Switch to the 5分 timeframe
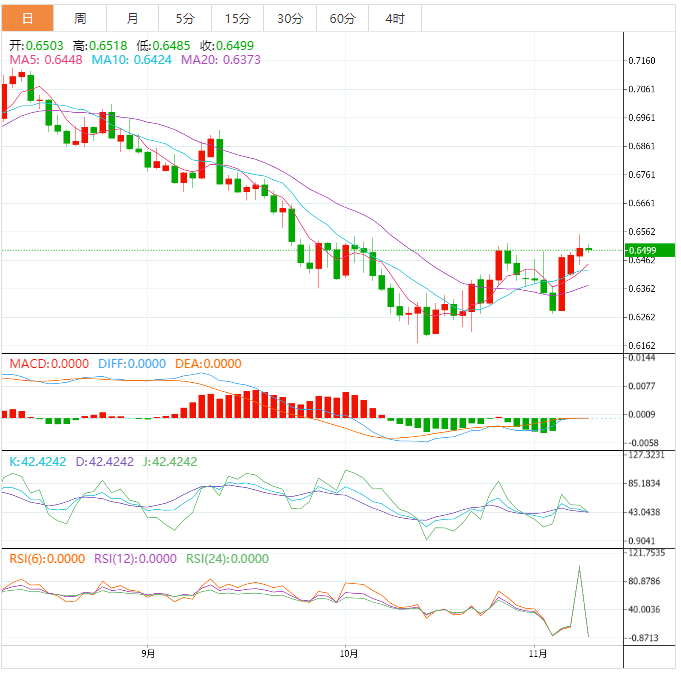 tap(185, 18)
